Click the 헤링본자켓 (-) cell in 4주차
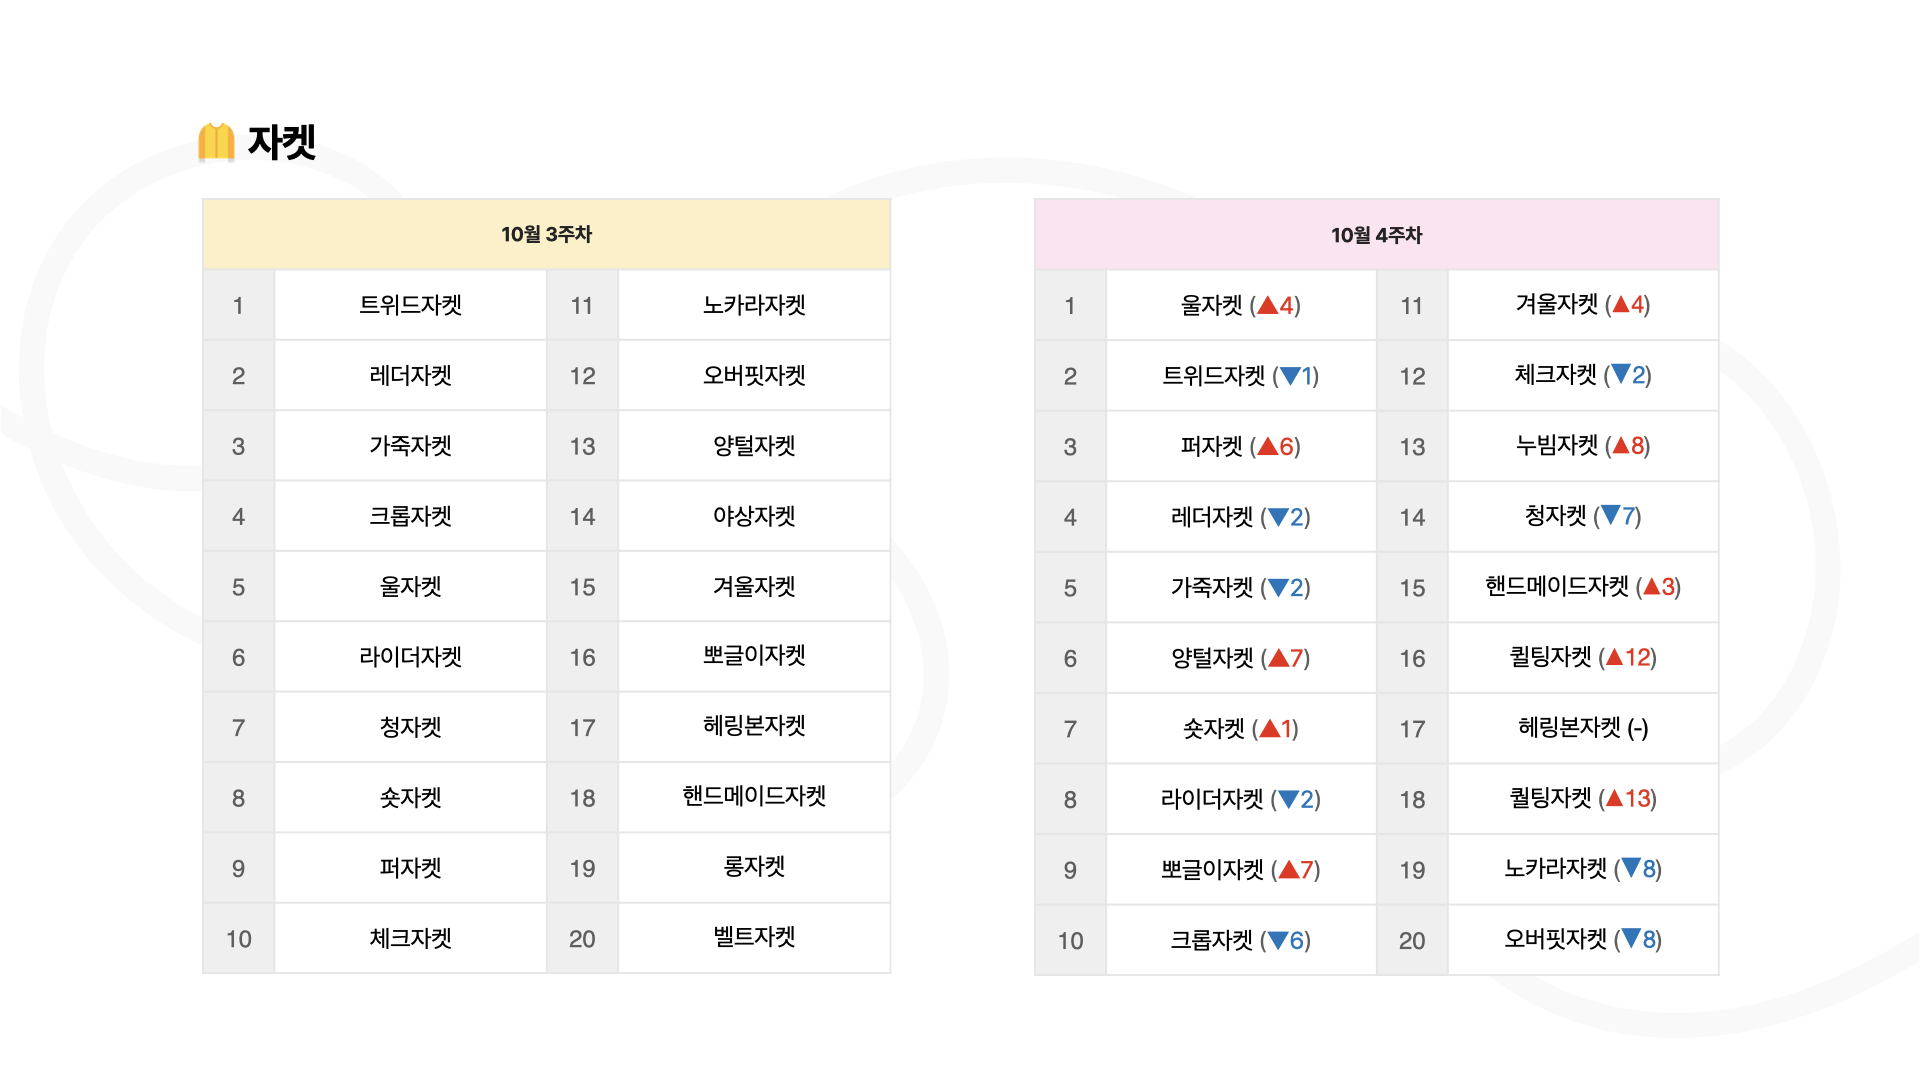Viewport: 1920px width, 1080px height. coord(1582,728)
